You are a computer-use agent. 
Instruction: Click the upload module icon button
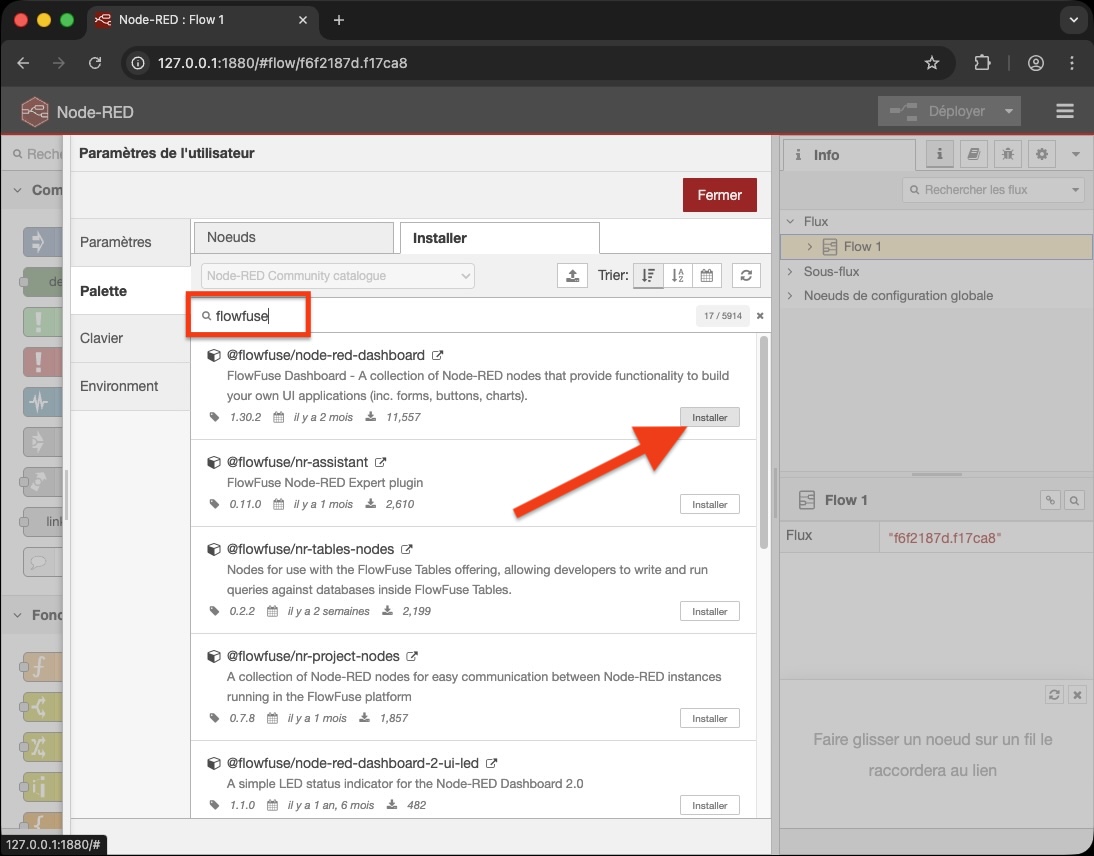click(x=572, y=276)
